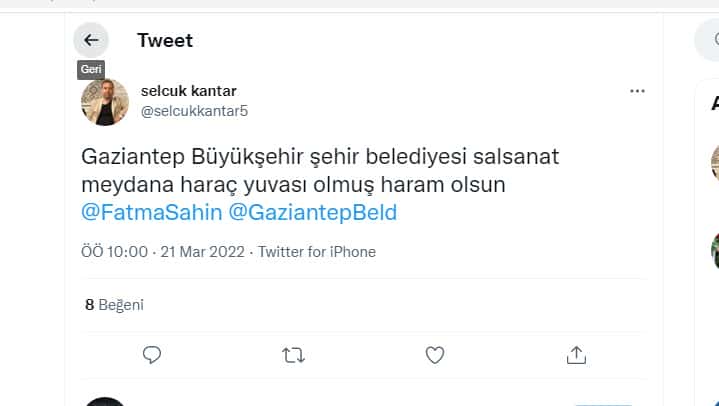The height and width of the screenshot is (406, 719).
Task: Click the back arrow (Geri) button
Action: (x=91, y=40)
